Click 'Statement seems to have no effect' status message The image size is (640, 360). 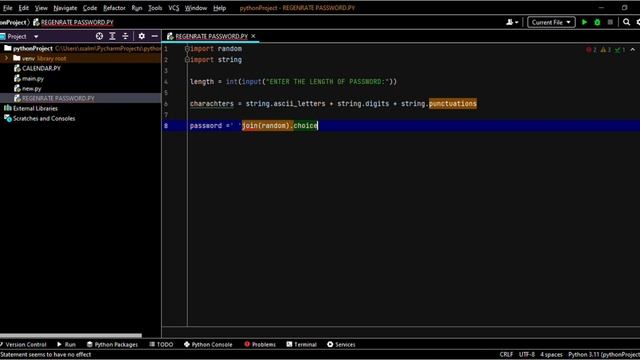tap(46, 355)
